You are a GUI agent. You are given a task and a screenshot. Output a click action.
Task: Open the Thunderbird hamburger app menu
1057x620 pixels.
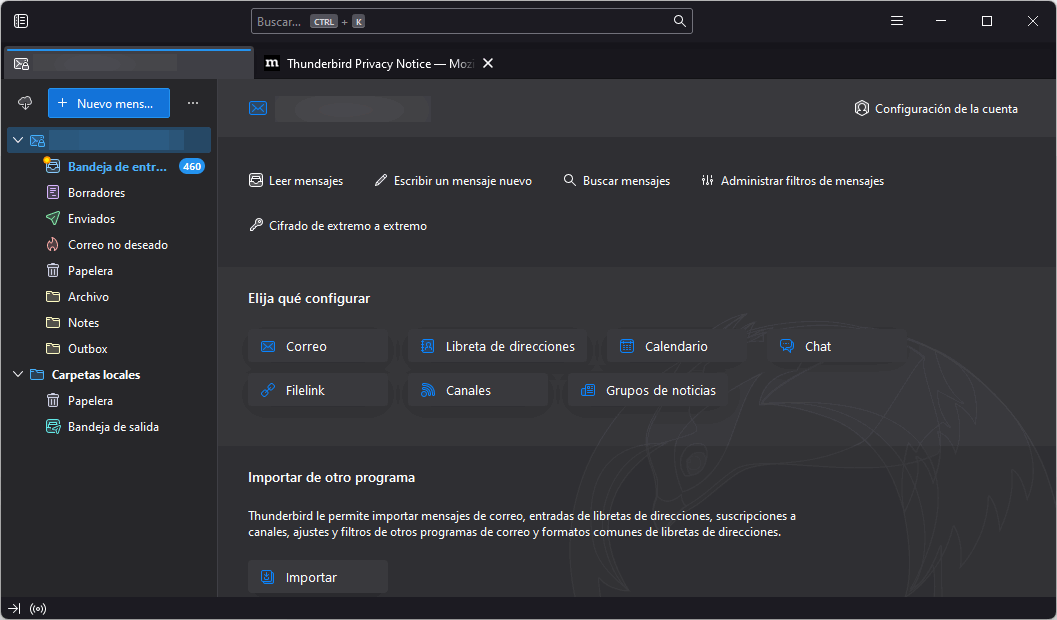[897, 21]
